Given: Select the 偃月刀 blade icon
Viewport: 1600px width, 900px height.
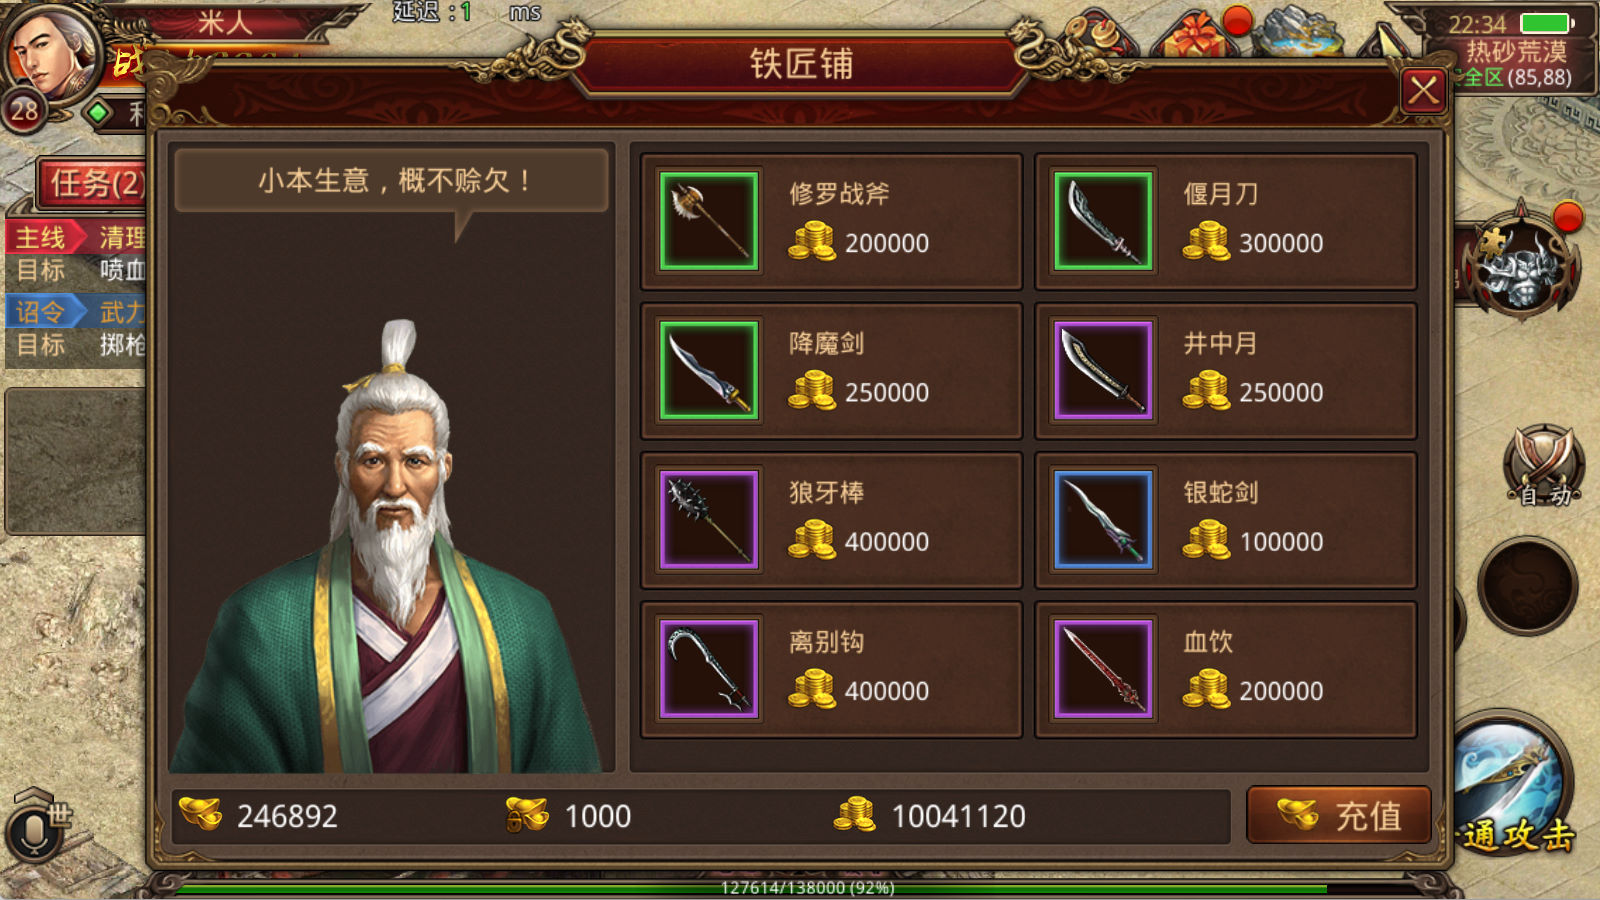Looking at the screenshot, I should (x=1103, y=221).
